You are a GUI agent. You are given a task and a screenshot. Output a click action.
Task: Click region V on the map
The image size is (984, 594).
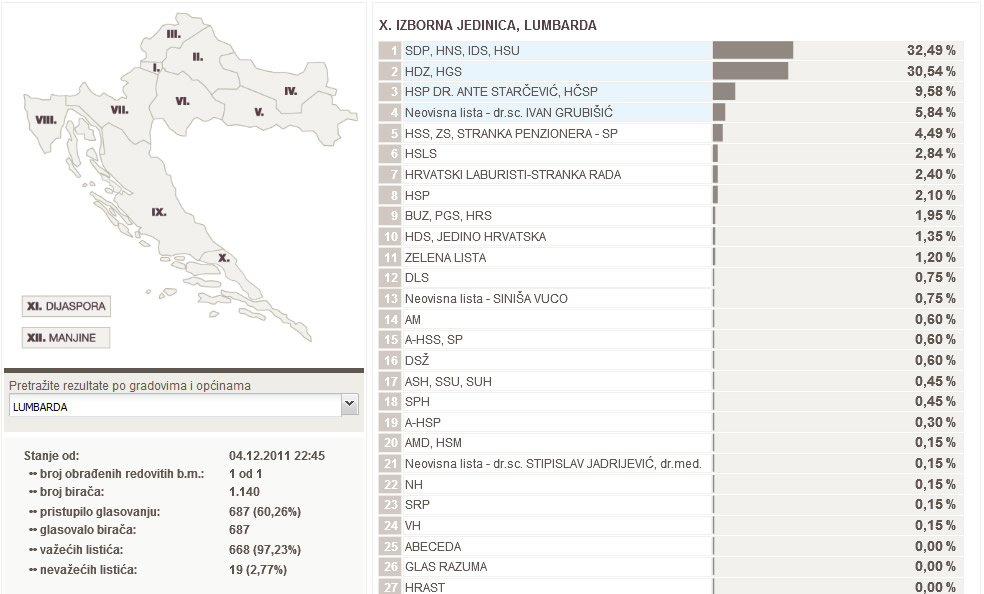[x=258, y=112]
